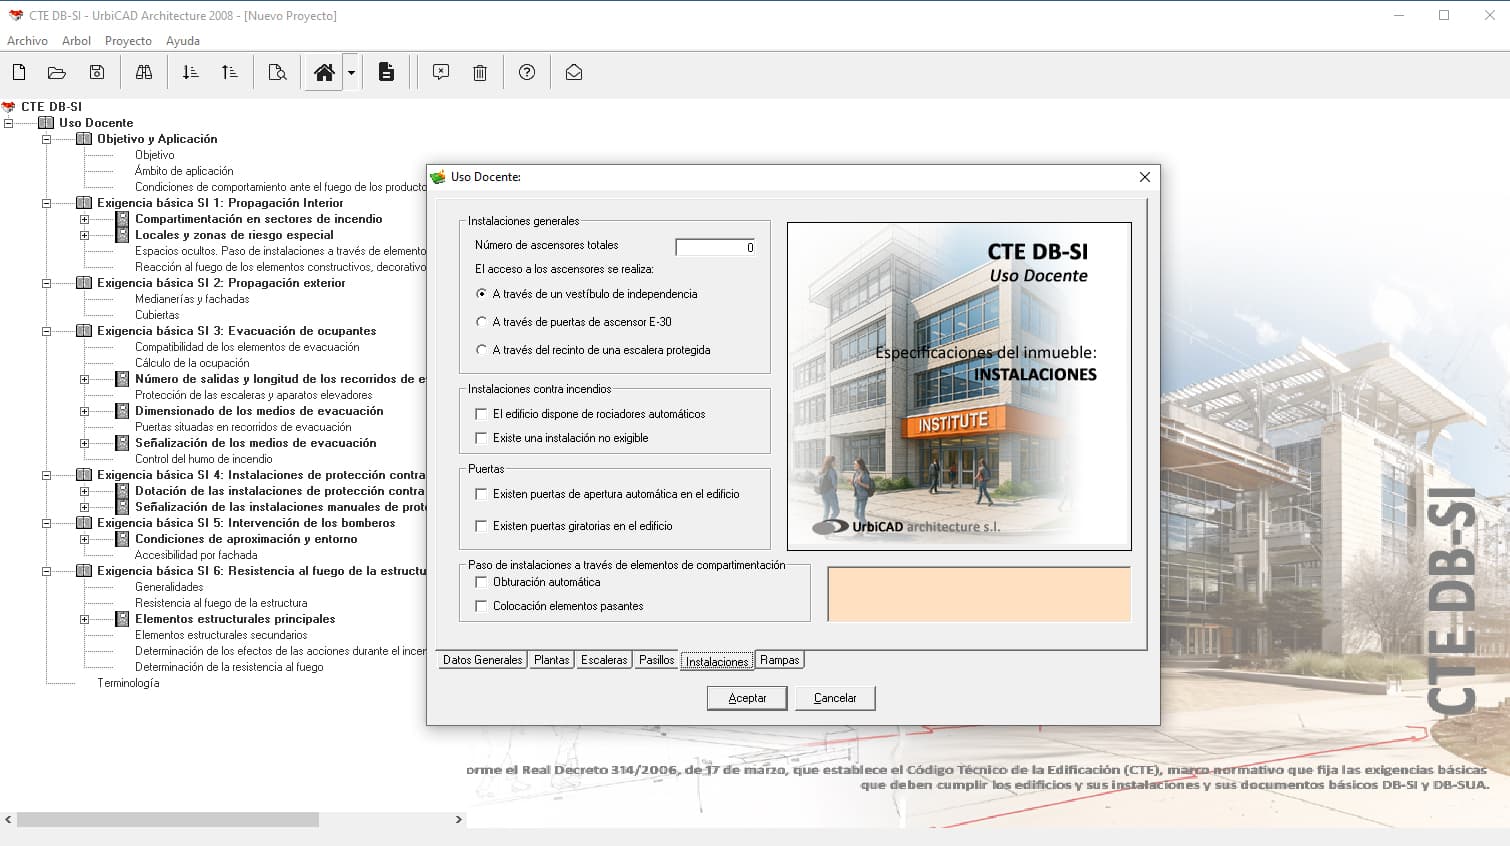The width and height of the screenshot is (1510, 846).
Task: Select 'A través del recinto de una escalera protegida'
Action: point(481,350)
